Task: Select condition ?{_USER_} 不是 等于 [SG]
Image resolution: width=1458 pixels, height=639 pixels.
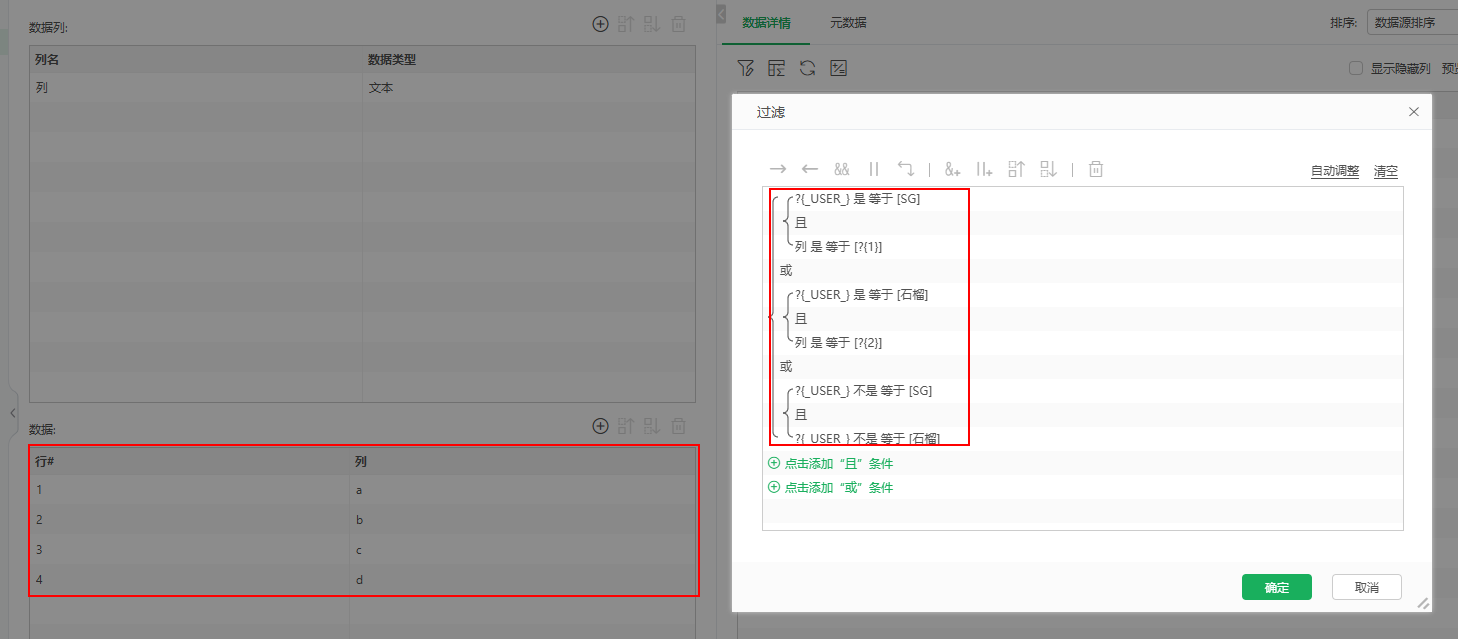Action: [864, 390]
